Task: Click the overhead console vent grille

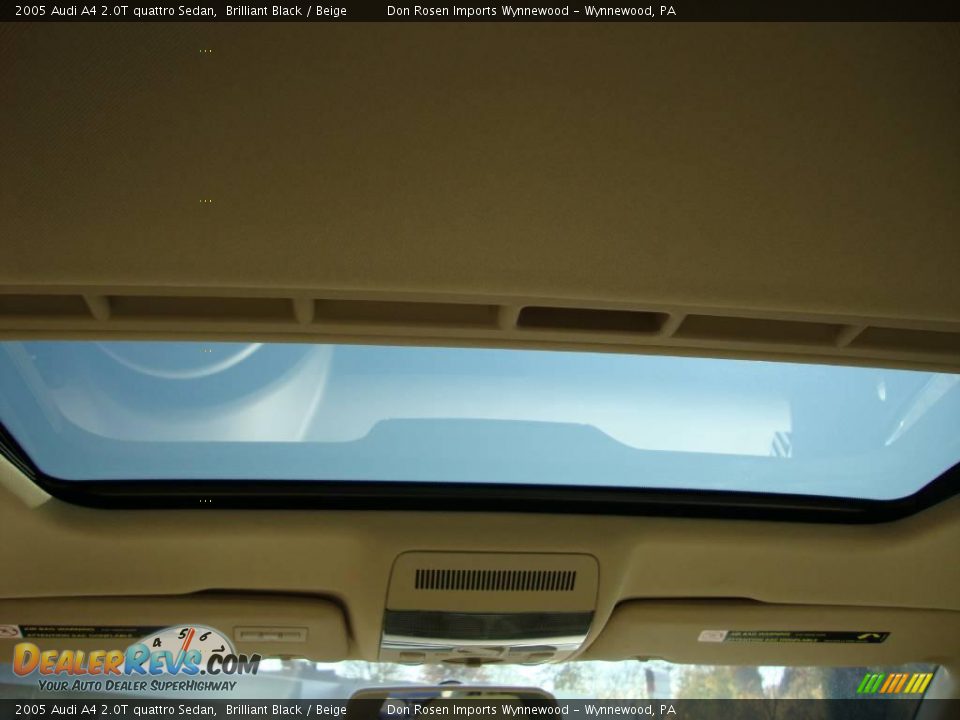Action: [x=495, y=580]
